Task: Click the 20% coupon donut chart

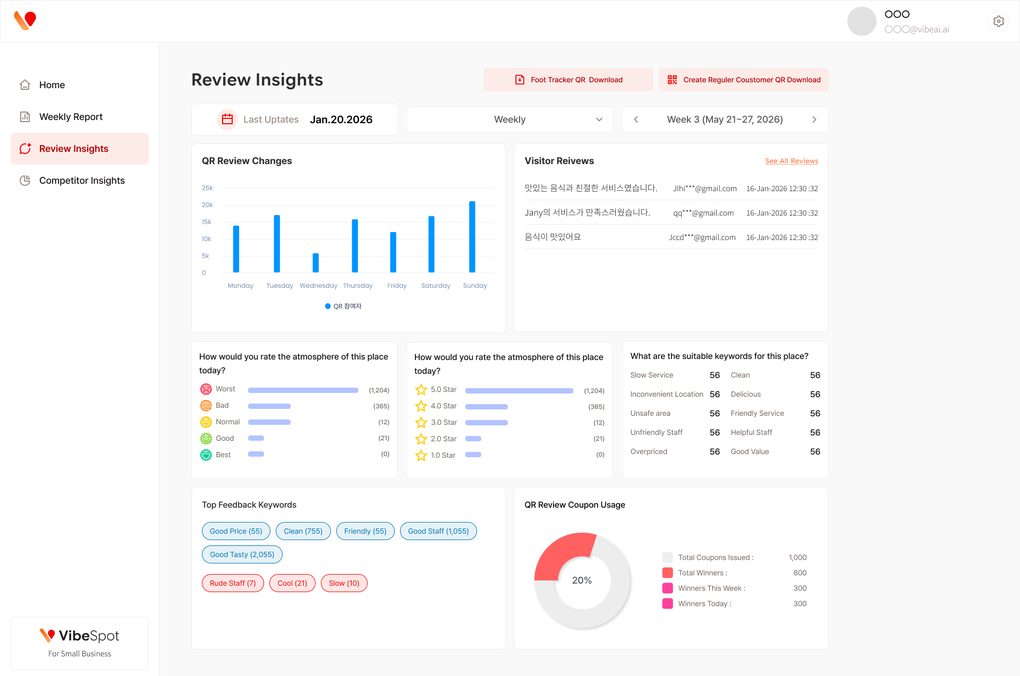Action: [x=582, y=580]
